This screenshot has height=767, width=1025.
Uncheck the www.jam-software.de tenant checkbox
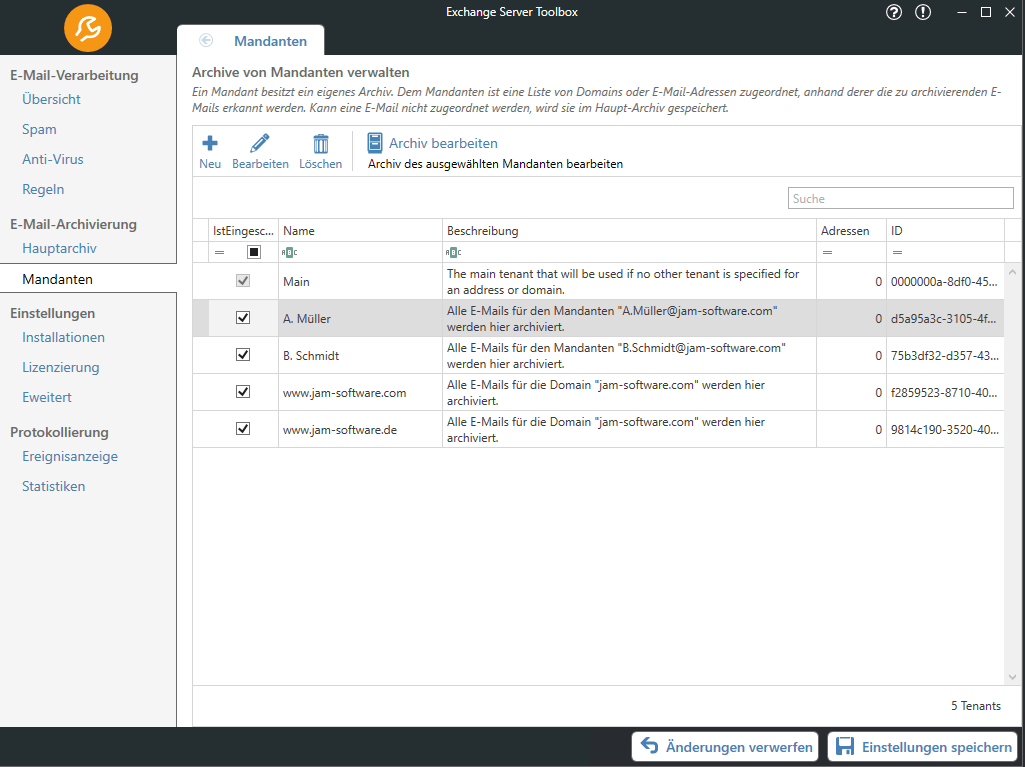pos(243,429)
